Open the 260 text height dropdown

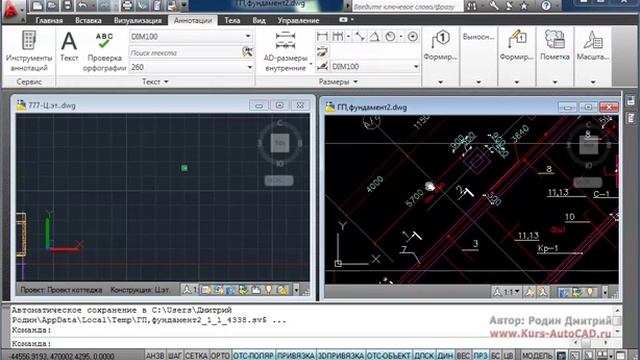(249, 67)
